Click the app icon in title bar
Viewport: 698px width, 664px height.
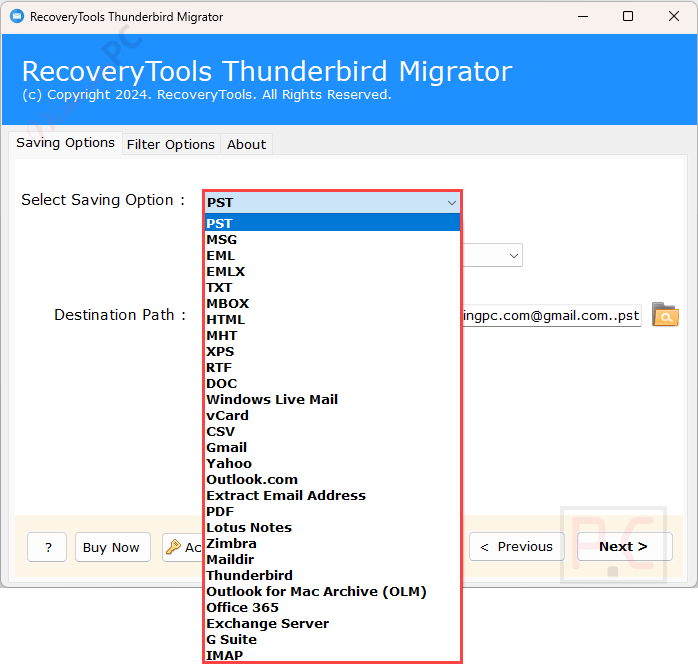coord(15,17)
